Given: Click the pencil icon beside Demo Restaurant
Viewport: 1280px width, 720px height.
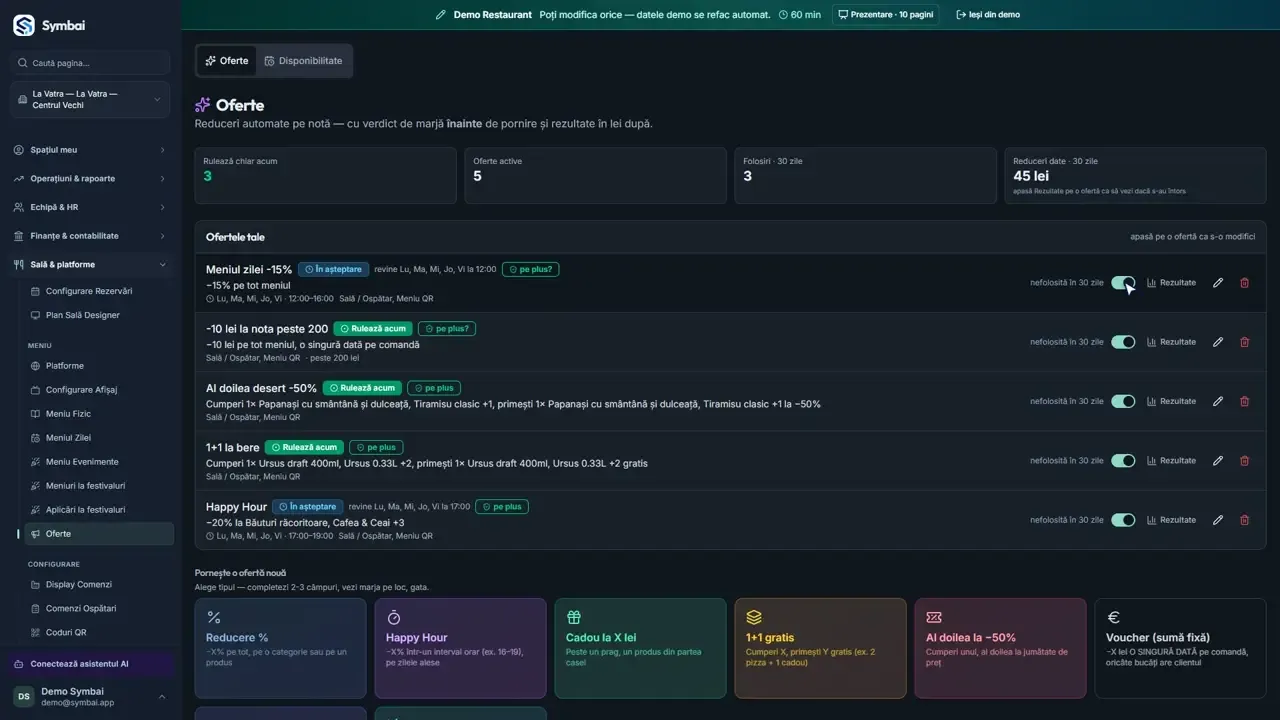Looking at the screenshot, I should [x=441, y=15].
